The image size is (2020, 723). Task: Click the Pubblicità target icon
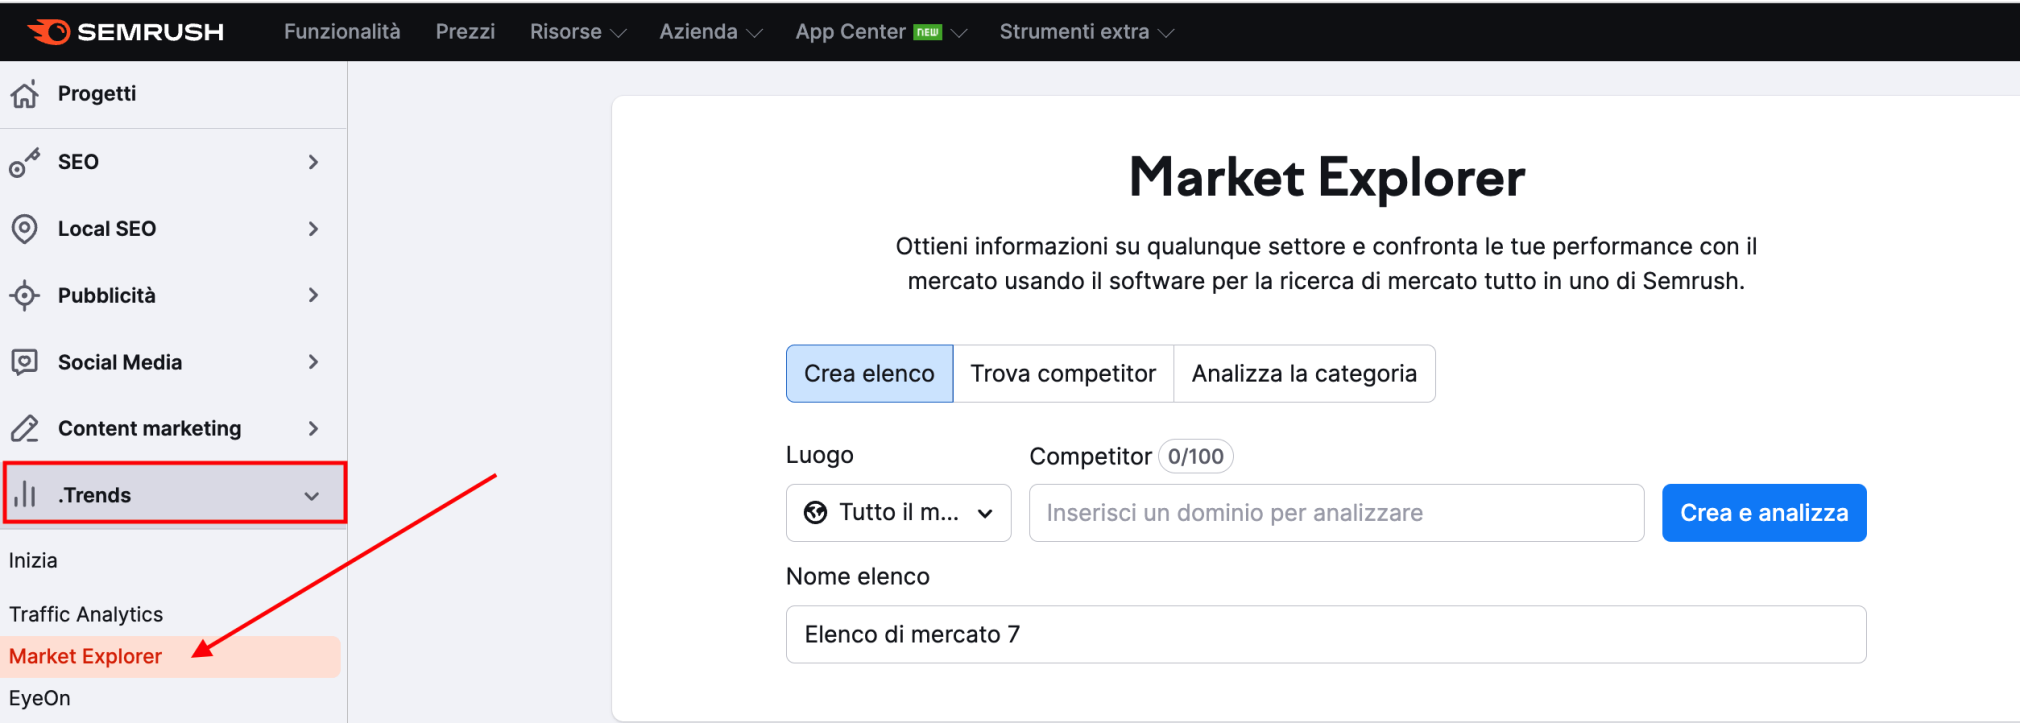25,296
